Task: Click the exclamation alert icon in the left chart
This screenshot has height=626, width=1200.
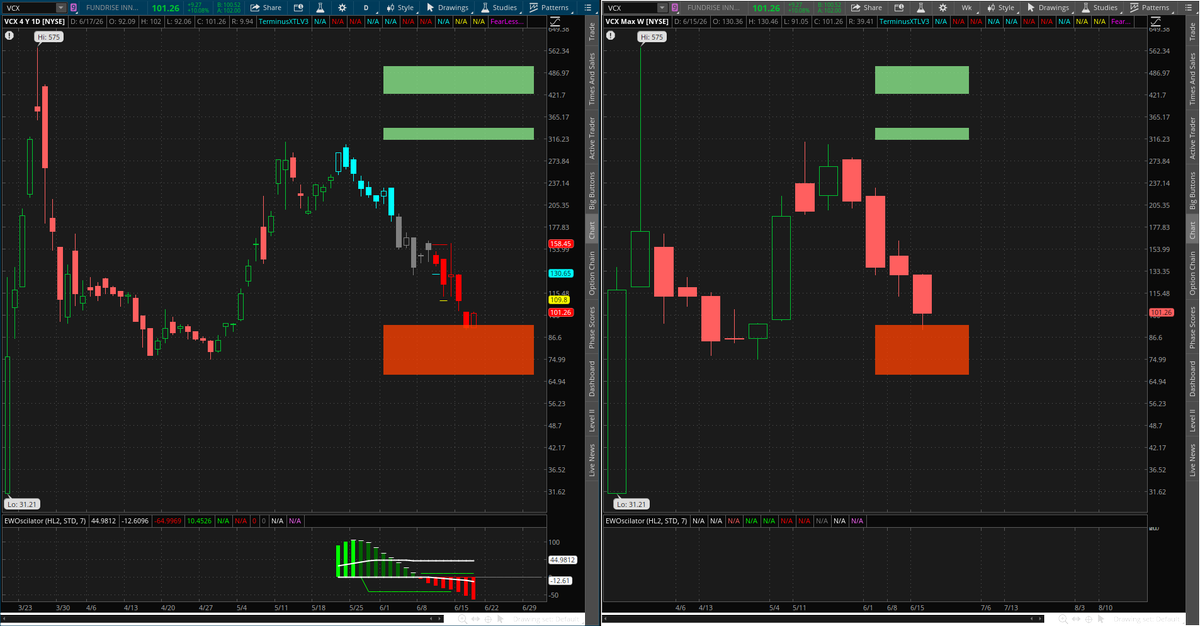Action: click(x=9, y=35)
